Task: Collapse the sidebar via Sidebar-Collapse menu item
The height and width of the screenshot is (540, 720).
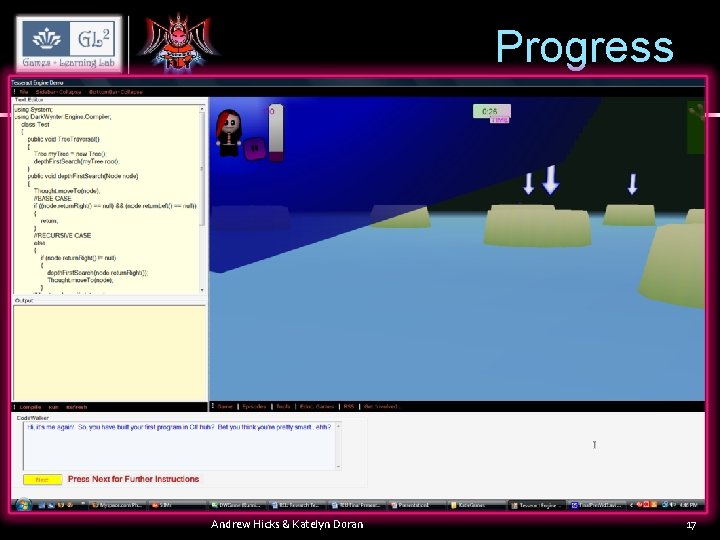Action: pyautogui.click(x=58, y=92)
